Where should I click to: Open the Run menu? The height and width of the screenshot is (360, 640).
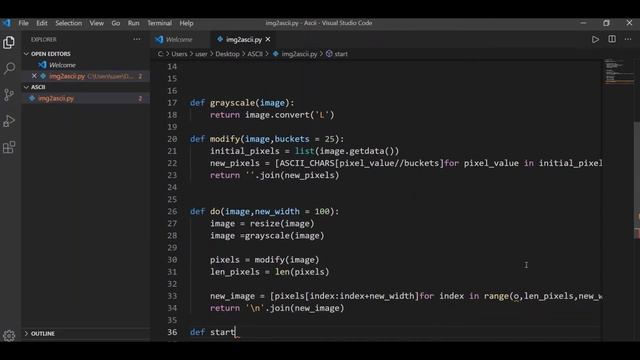pos(133,23)
